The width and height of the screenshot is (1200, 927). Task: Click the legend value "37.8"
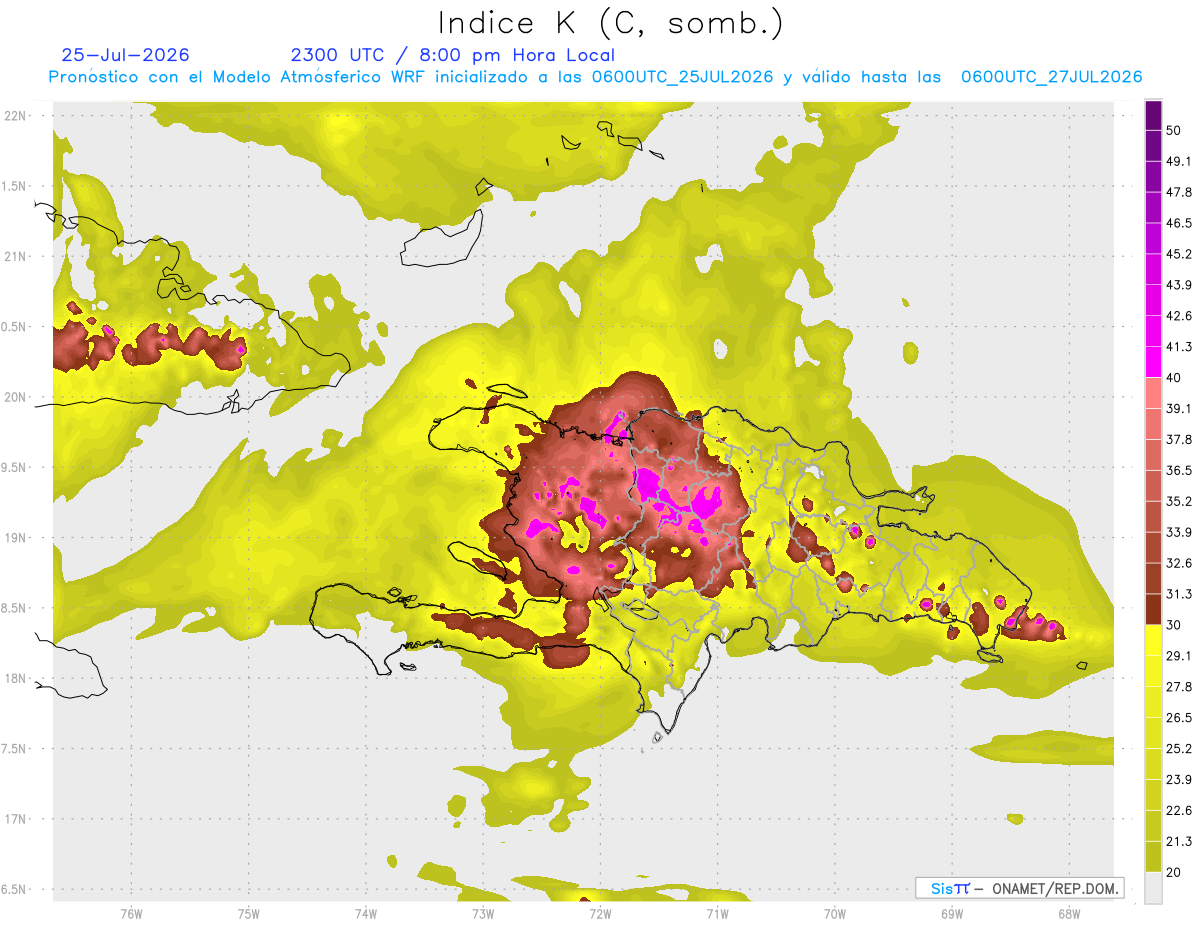point(1179,439)
